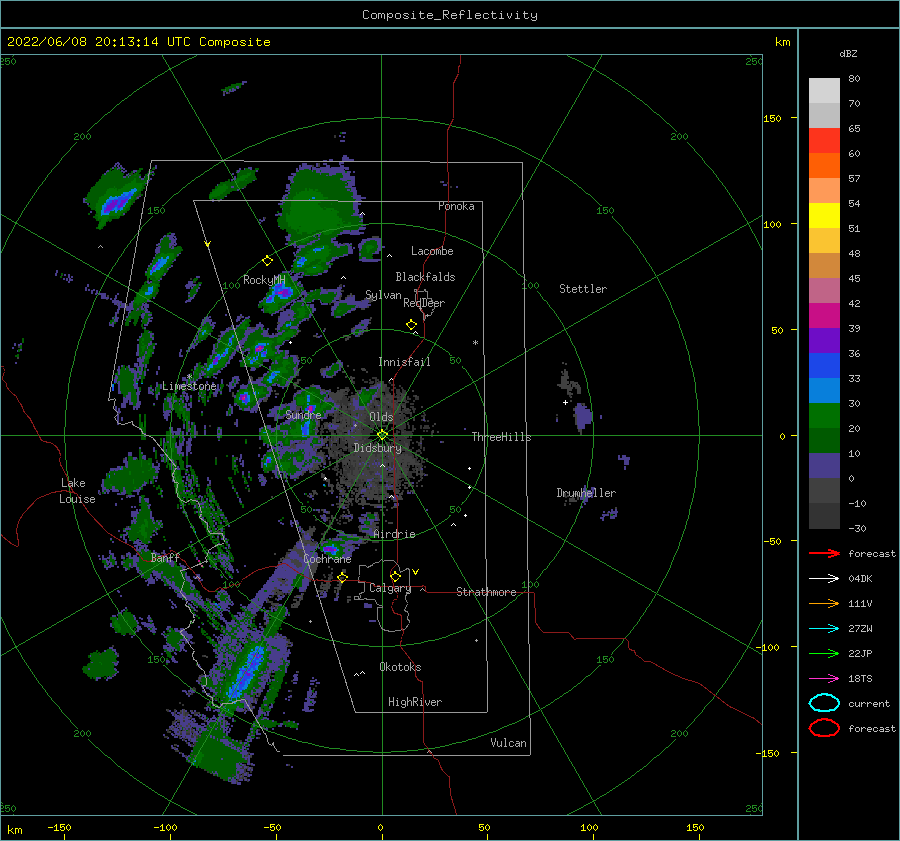Pick the bright green 20-30 dBZ swatch
900x841 pixels.
tap(824, 416)
